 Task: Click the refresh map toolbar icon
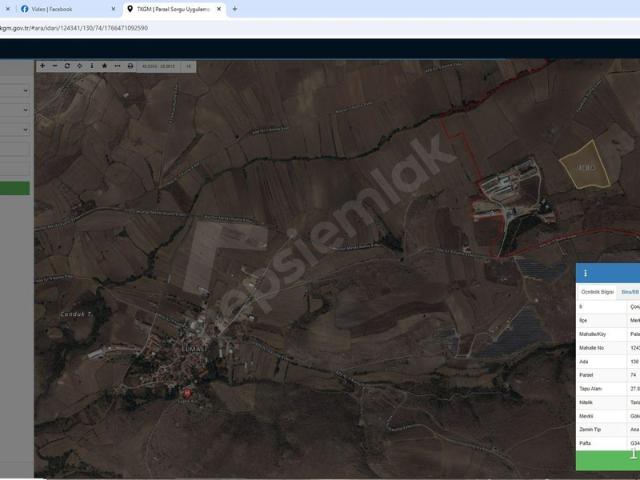click(x=67, y=66)
